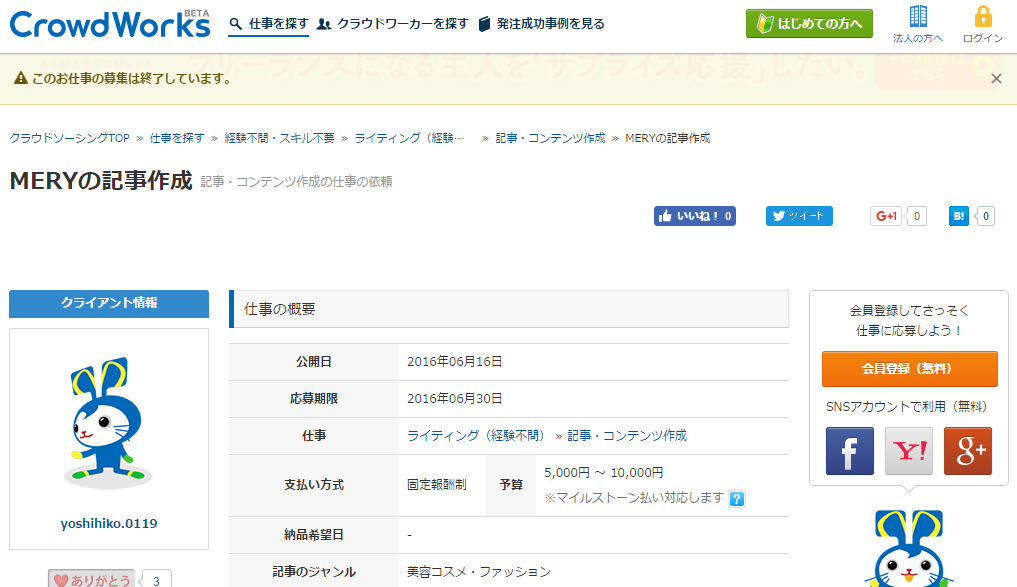Click the はじめての方へ button
This screenshot has height=587, width=1017.
point(809,24)
